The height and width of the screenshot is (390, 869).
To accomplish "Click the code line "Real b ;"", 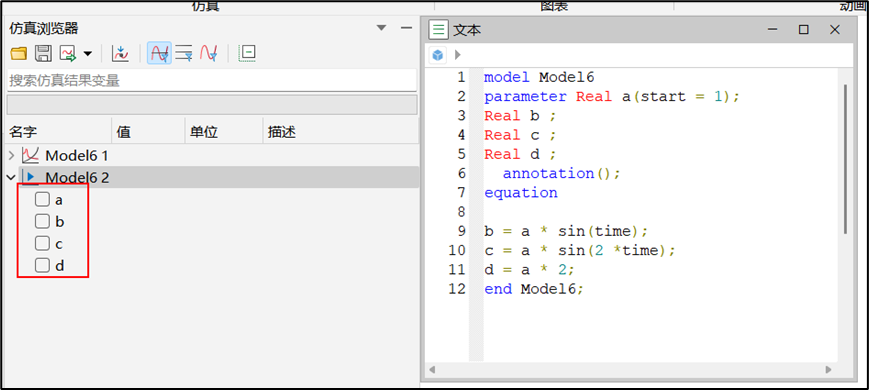I will click(x=520, y=116).
